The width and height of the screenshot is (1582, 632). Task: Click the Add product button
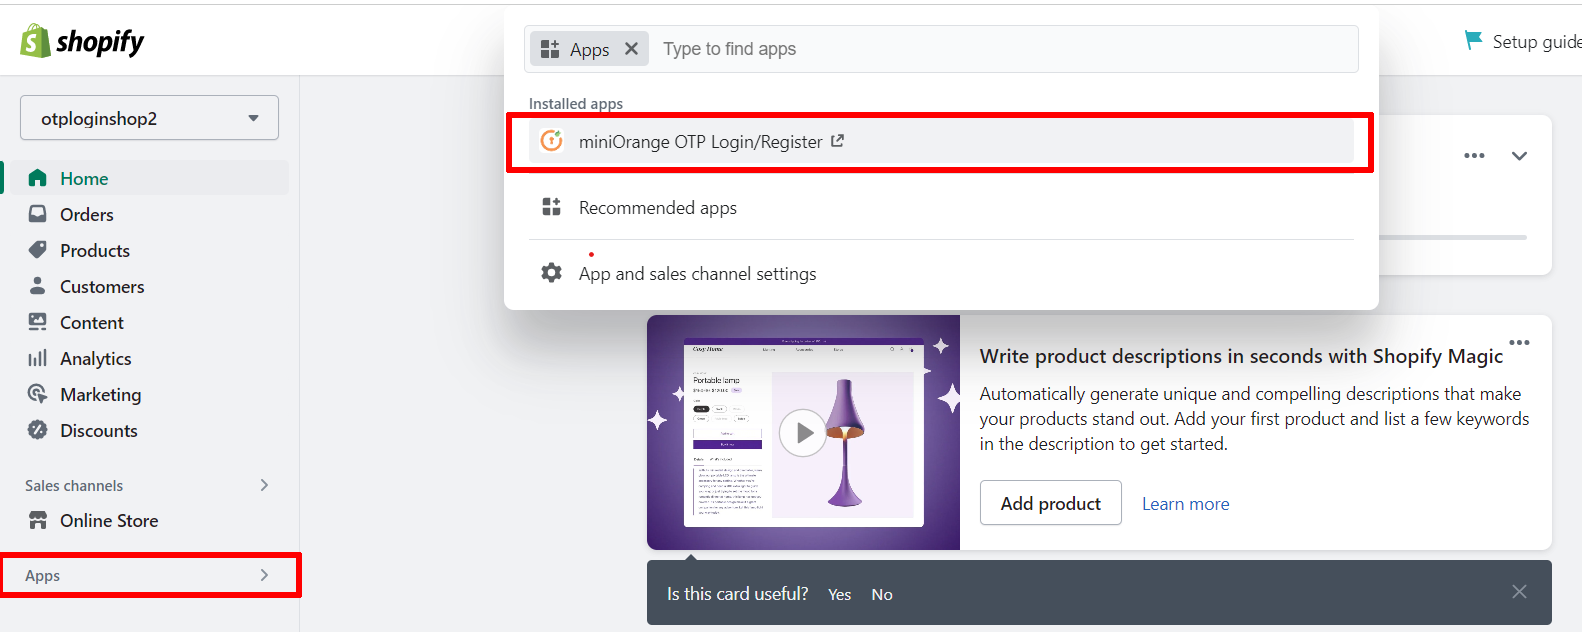[x=1050, y=503]
